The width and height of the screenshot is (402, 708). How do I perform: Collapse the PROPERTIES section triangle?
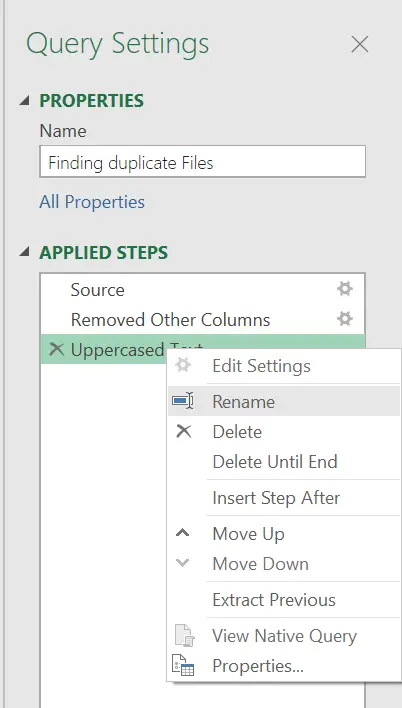pyautogui.click(x=24, y=101)
